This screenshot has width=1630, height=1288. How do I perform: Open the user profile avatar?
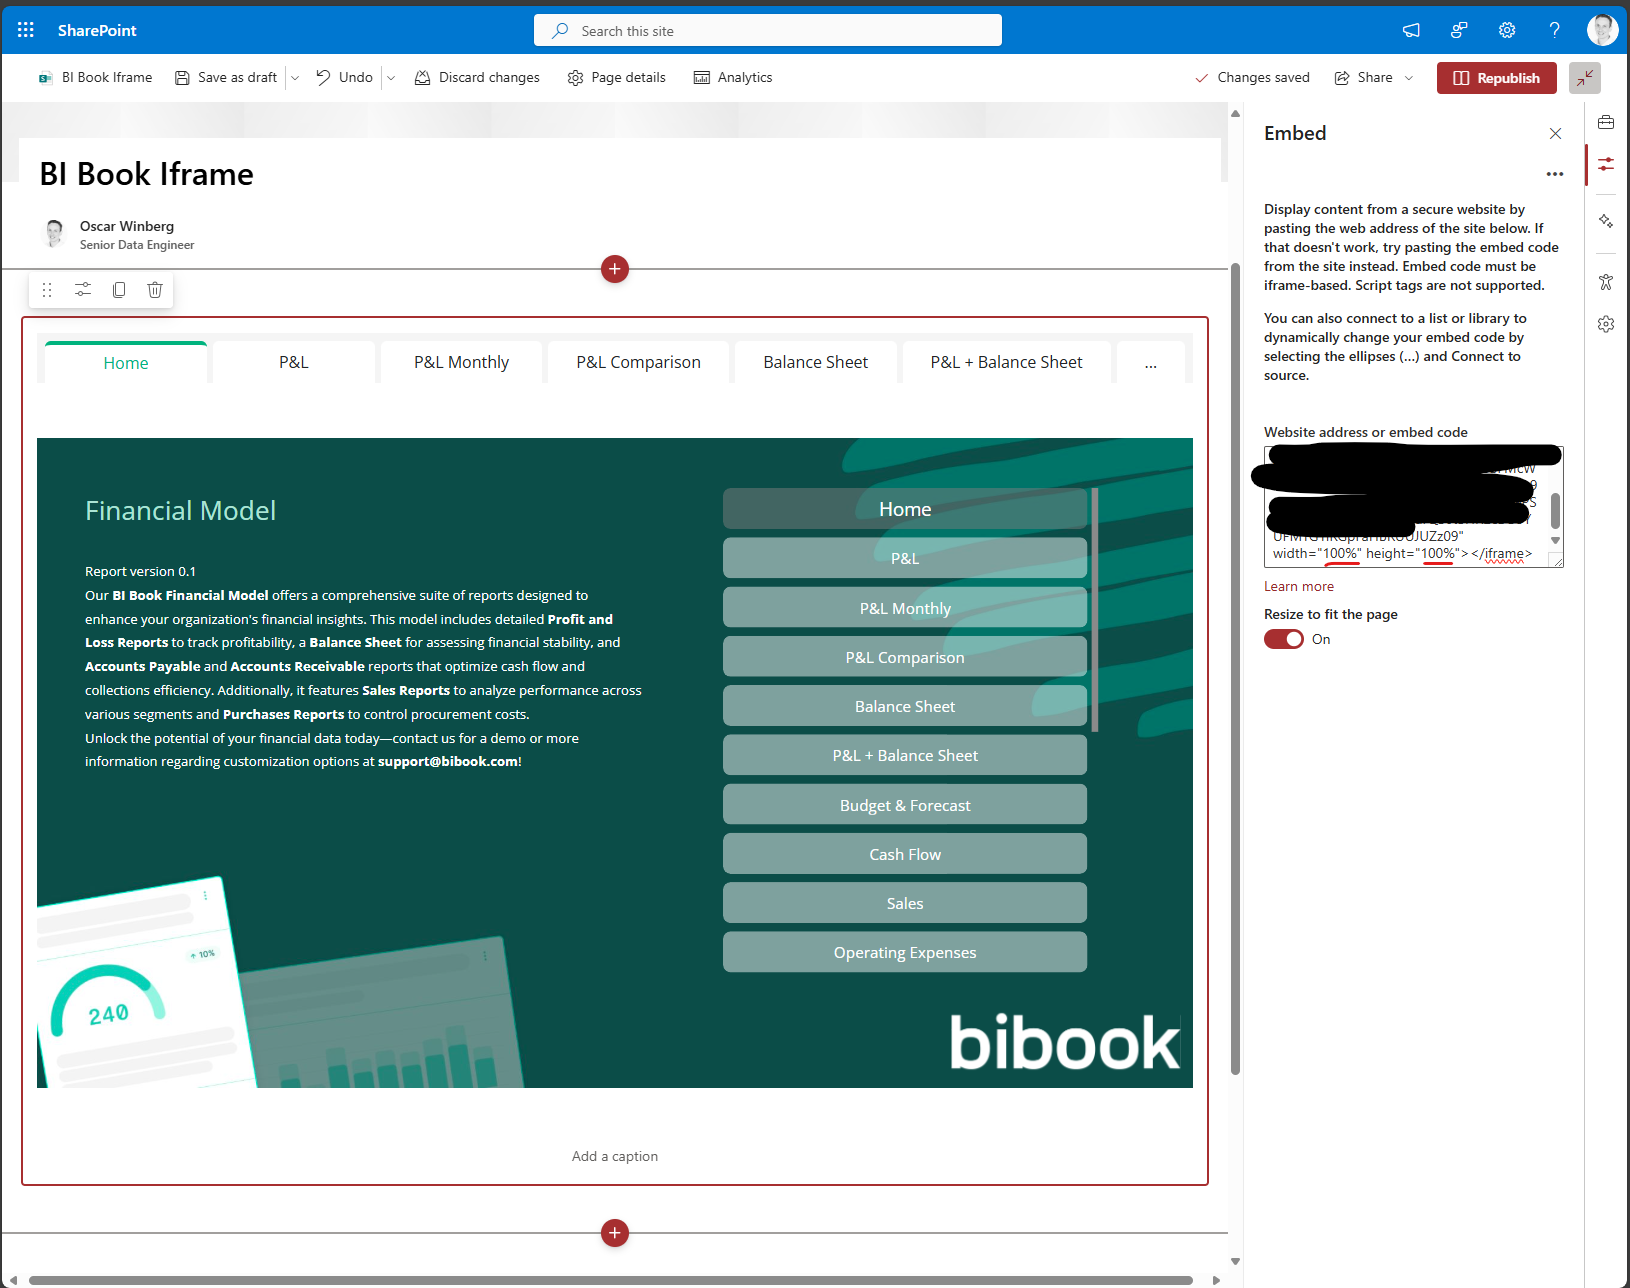[x=1602, y=30]
